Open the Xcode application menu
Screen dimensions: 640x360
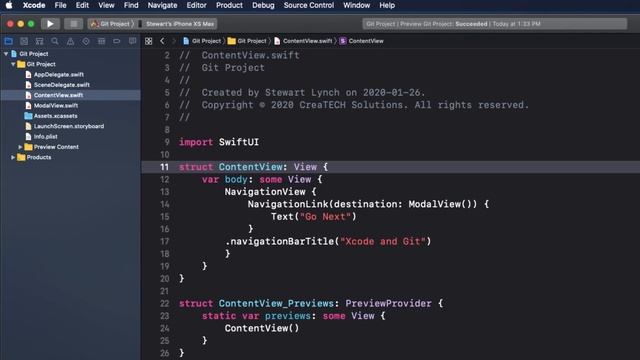click(34, 5)
